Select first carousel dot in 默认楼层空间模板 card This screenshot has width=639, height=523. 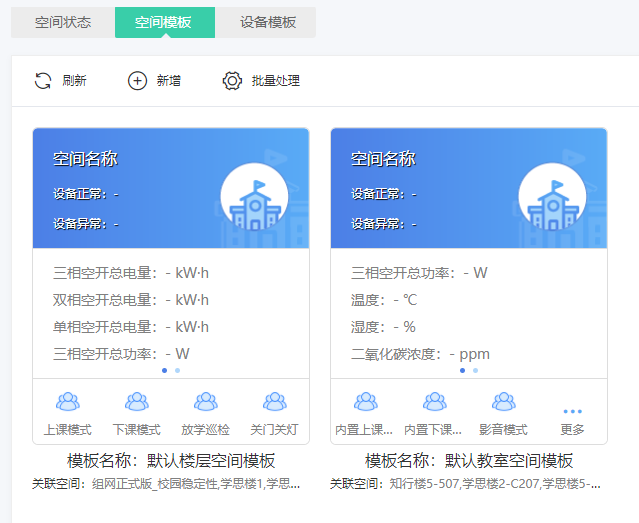pos(165,371)
